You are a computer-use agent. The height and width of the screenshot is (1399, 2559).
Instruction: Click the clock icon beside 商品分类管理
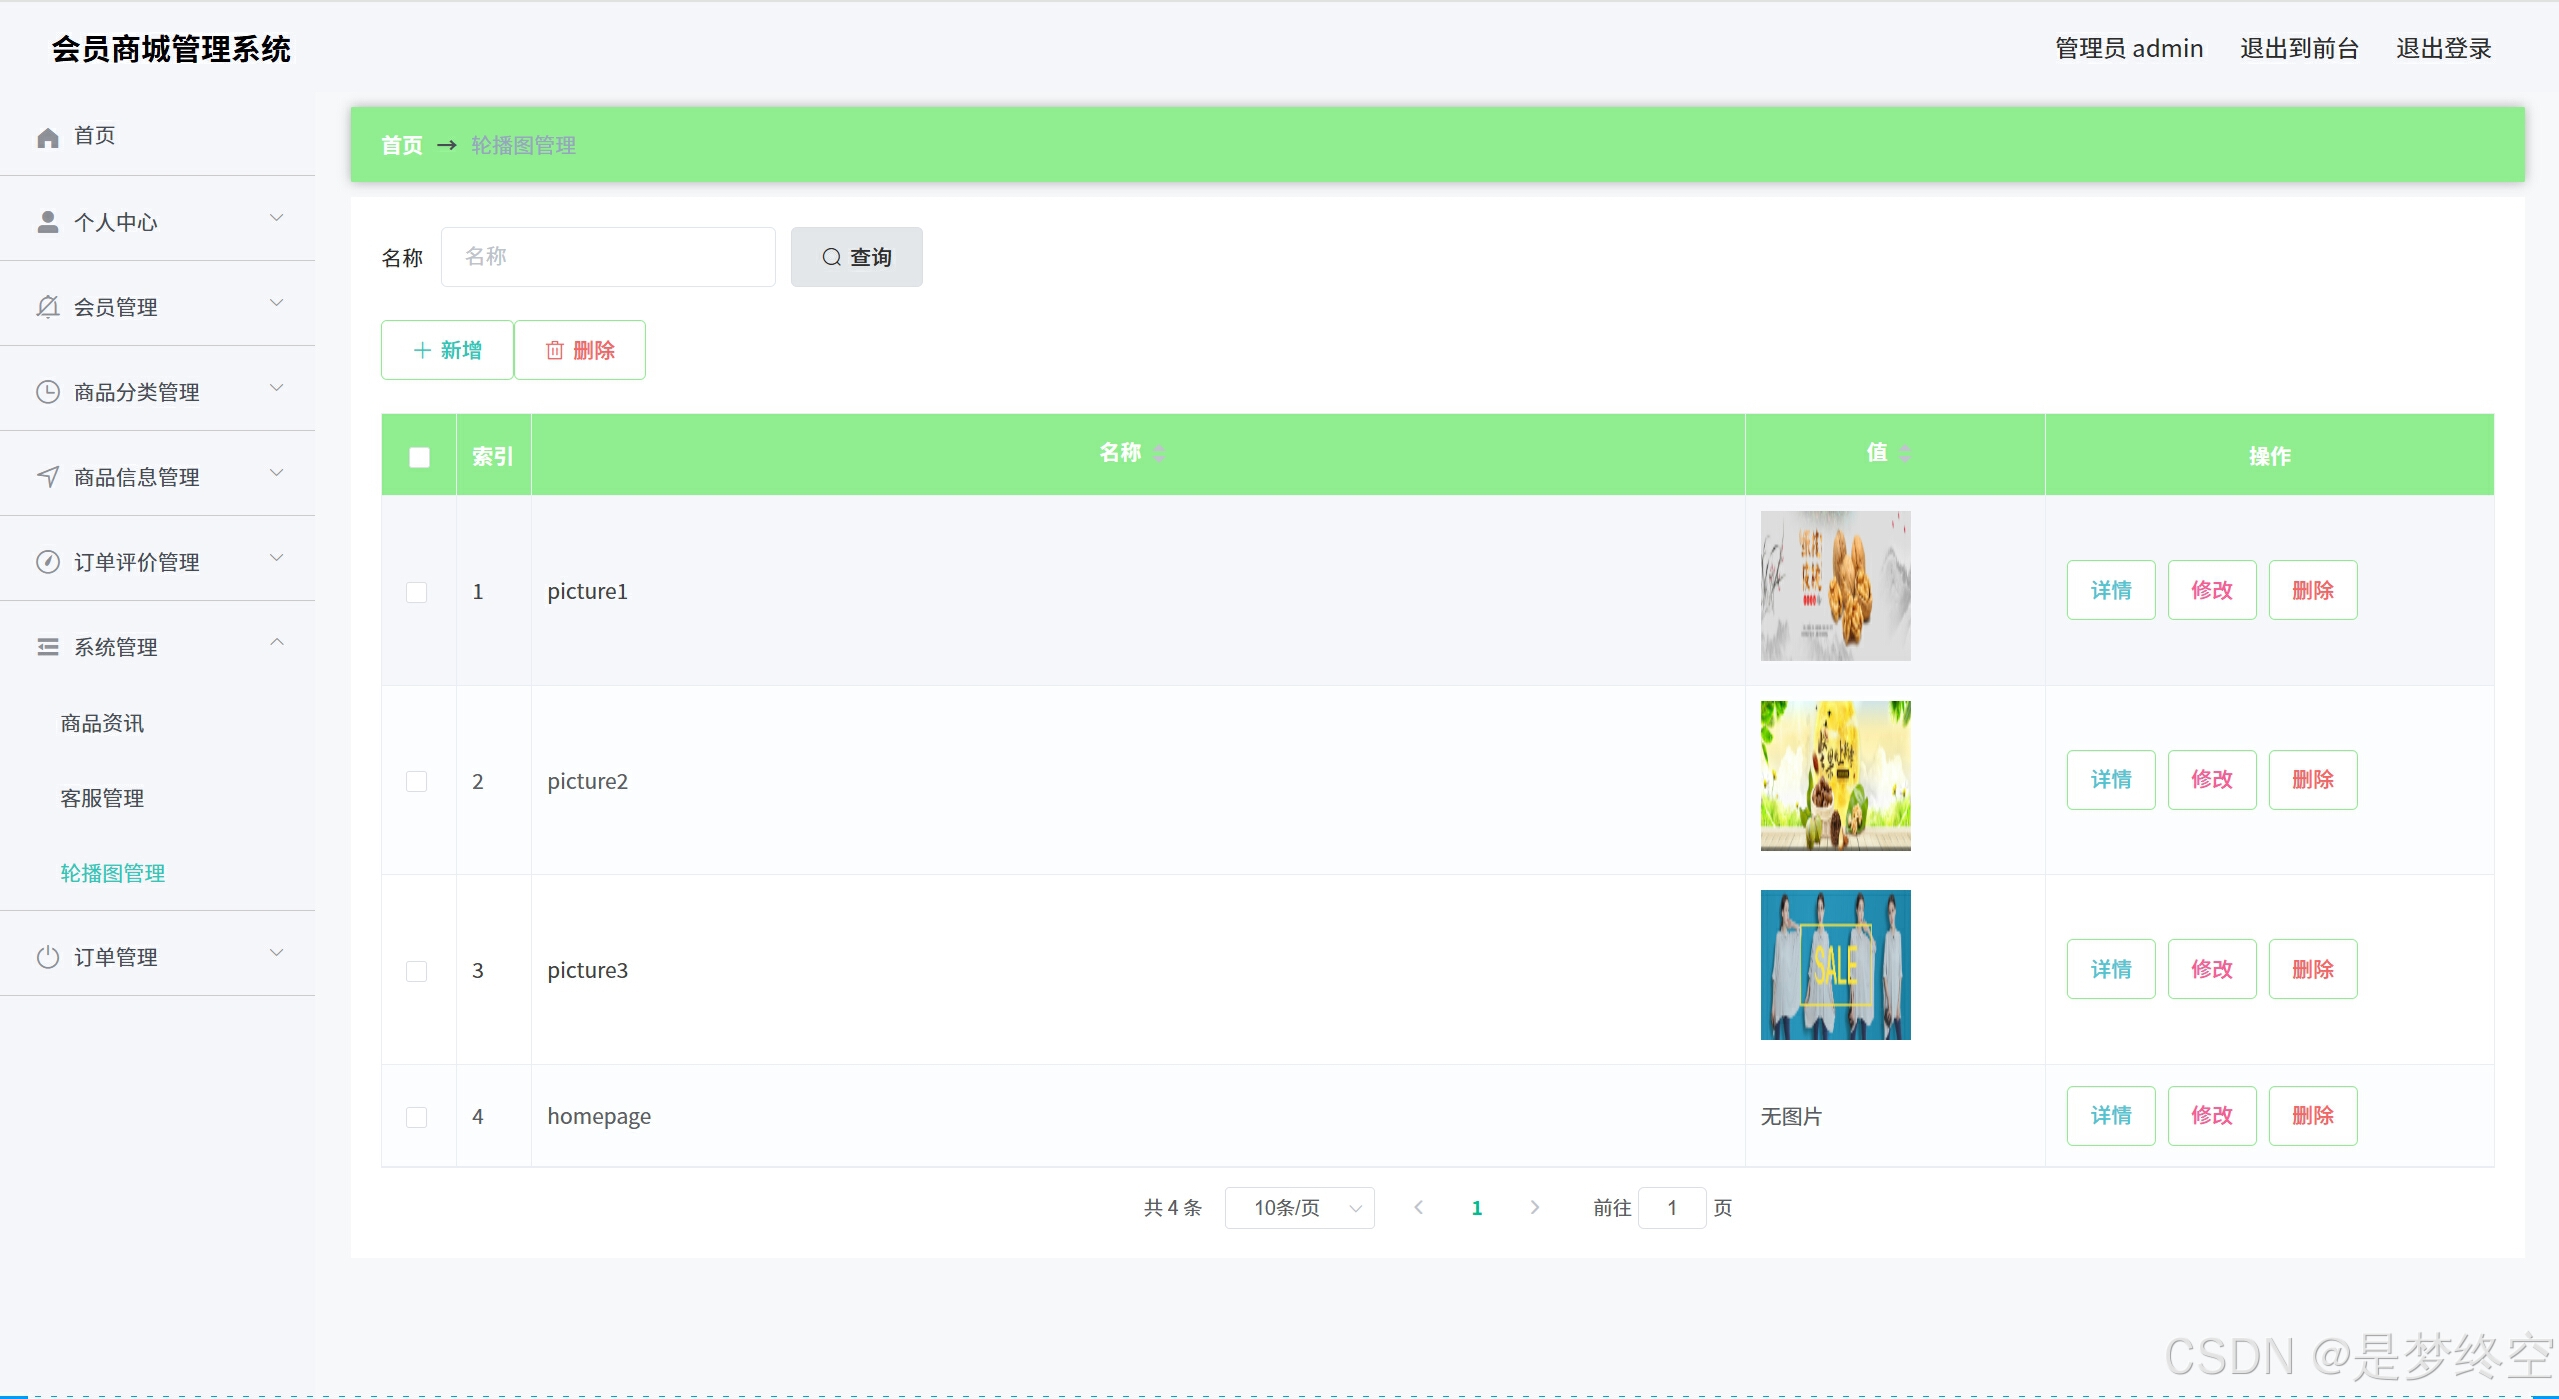click(48, 392)
